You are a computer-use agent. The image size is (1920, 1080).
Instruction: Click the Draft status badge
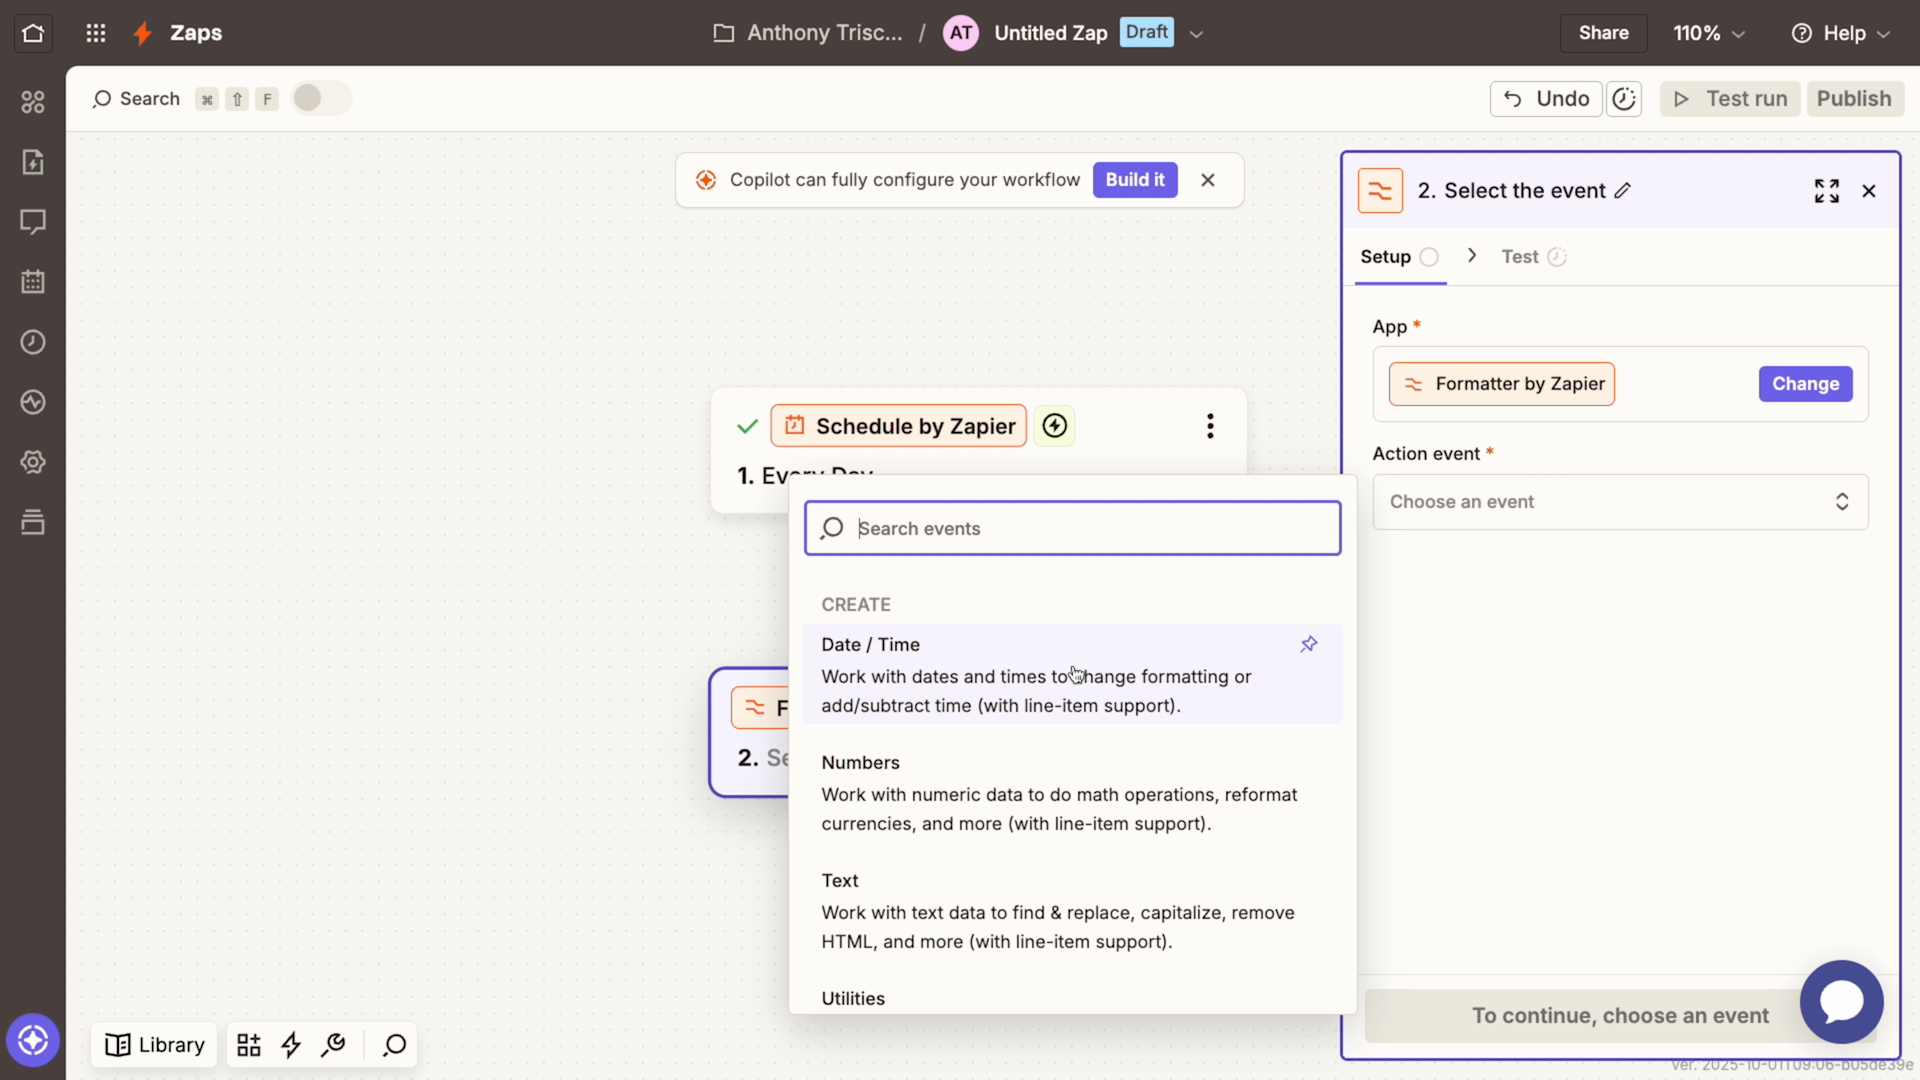coord(1146,32)
